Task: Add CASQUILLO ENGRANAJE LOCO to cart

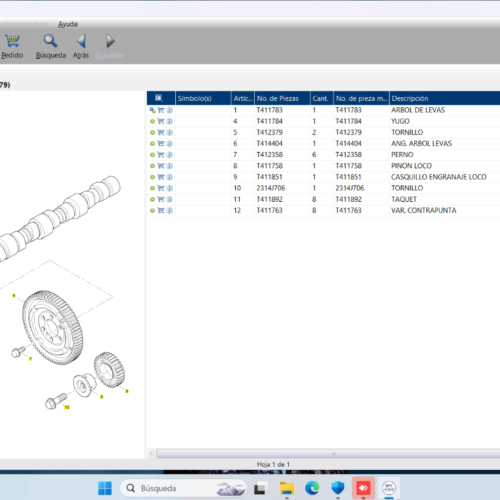Action: [x=161, y=177]
